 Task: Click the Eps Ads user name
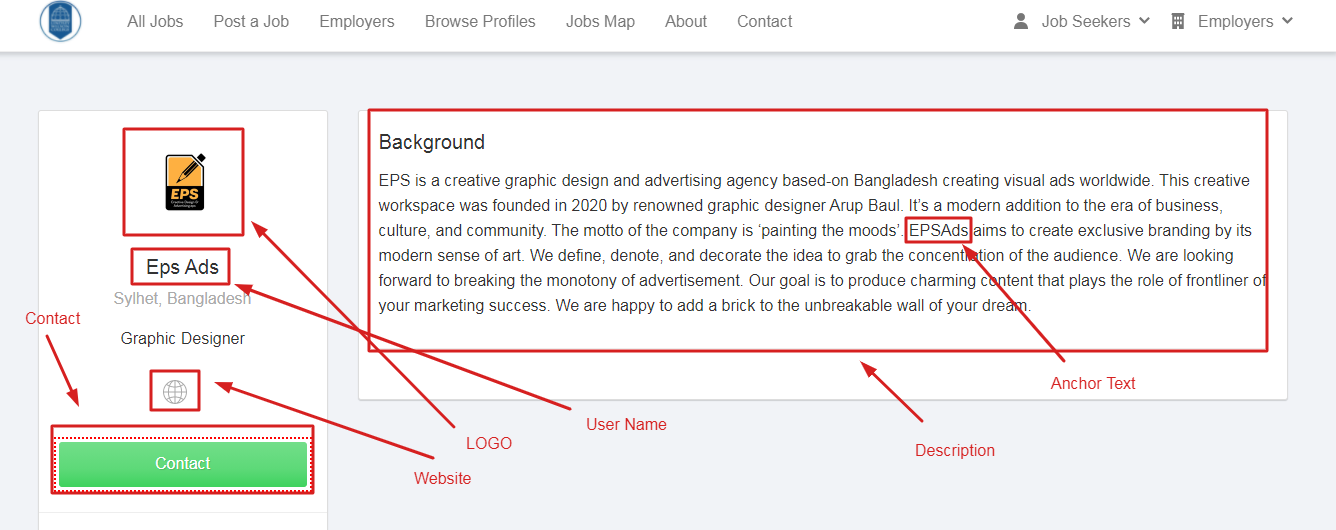click(x=182, y=267)
